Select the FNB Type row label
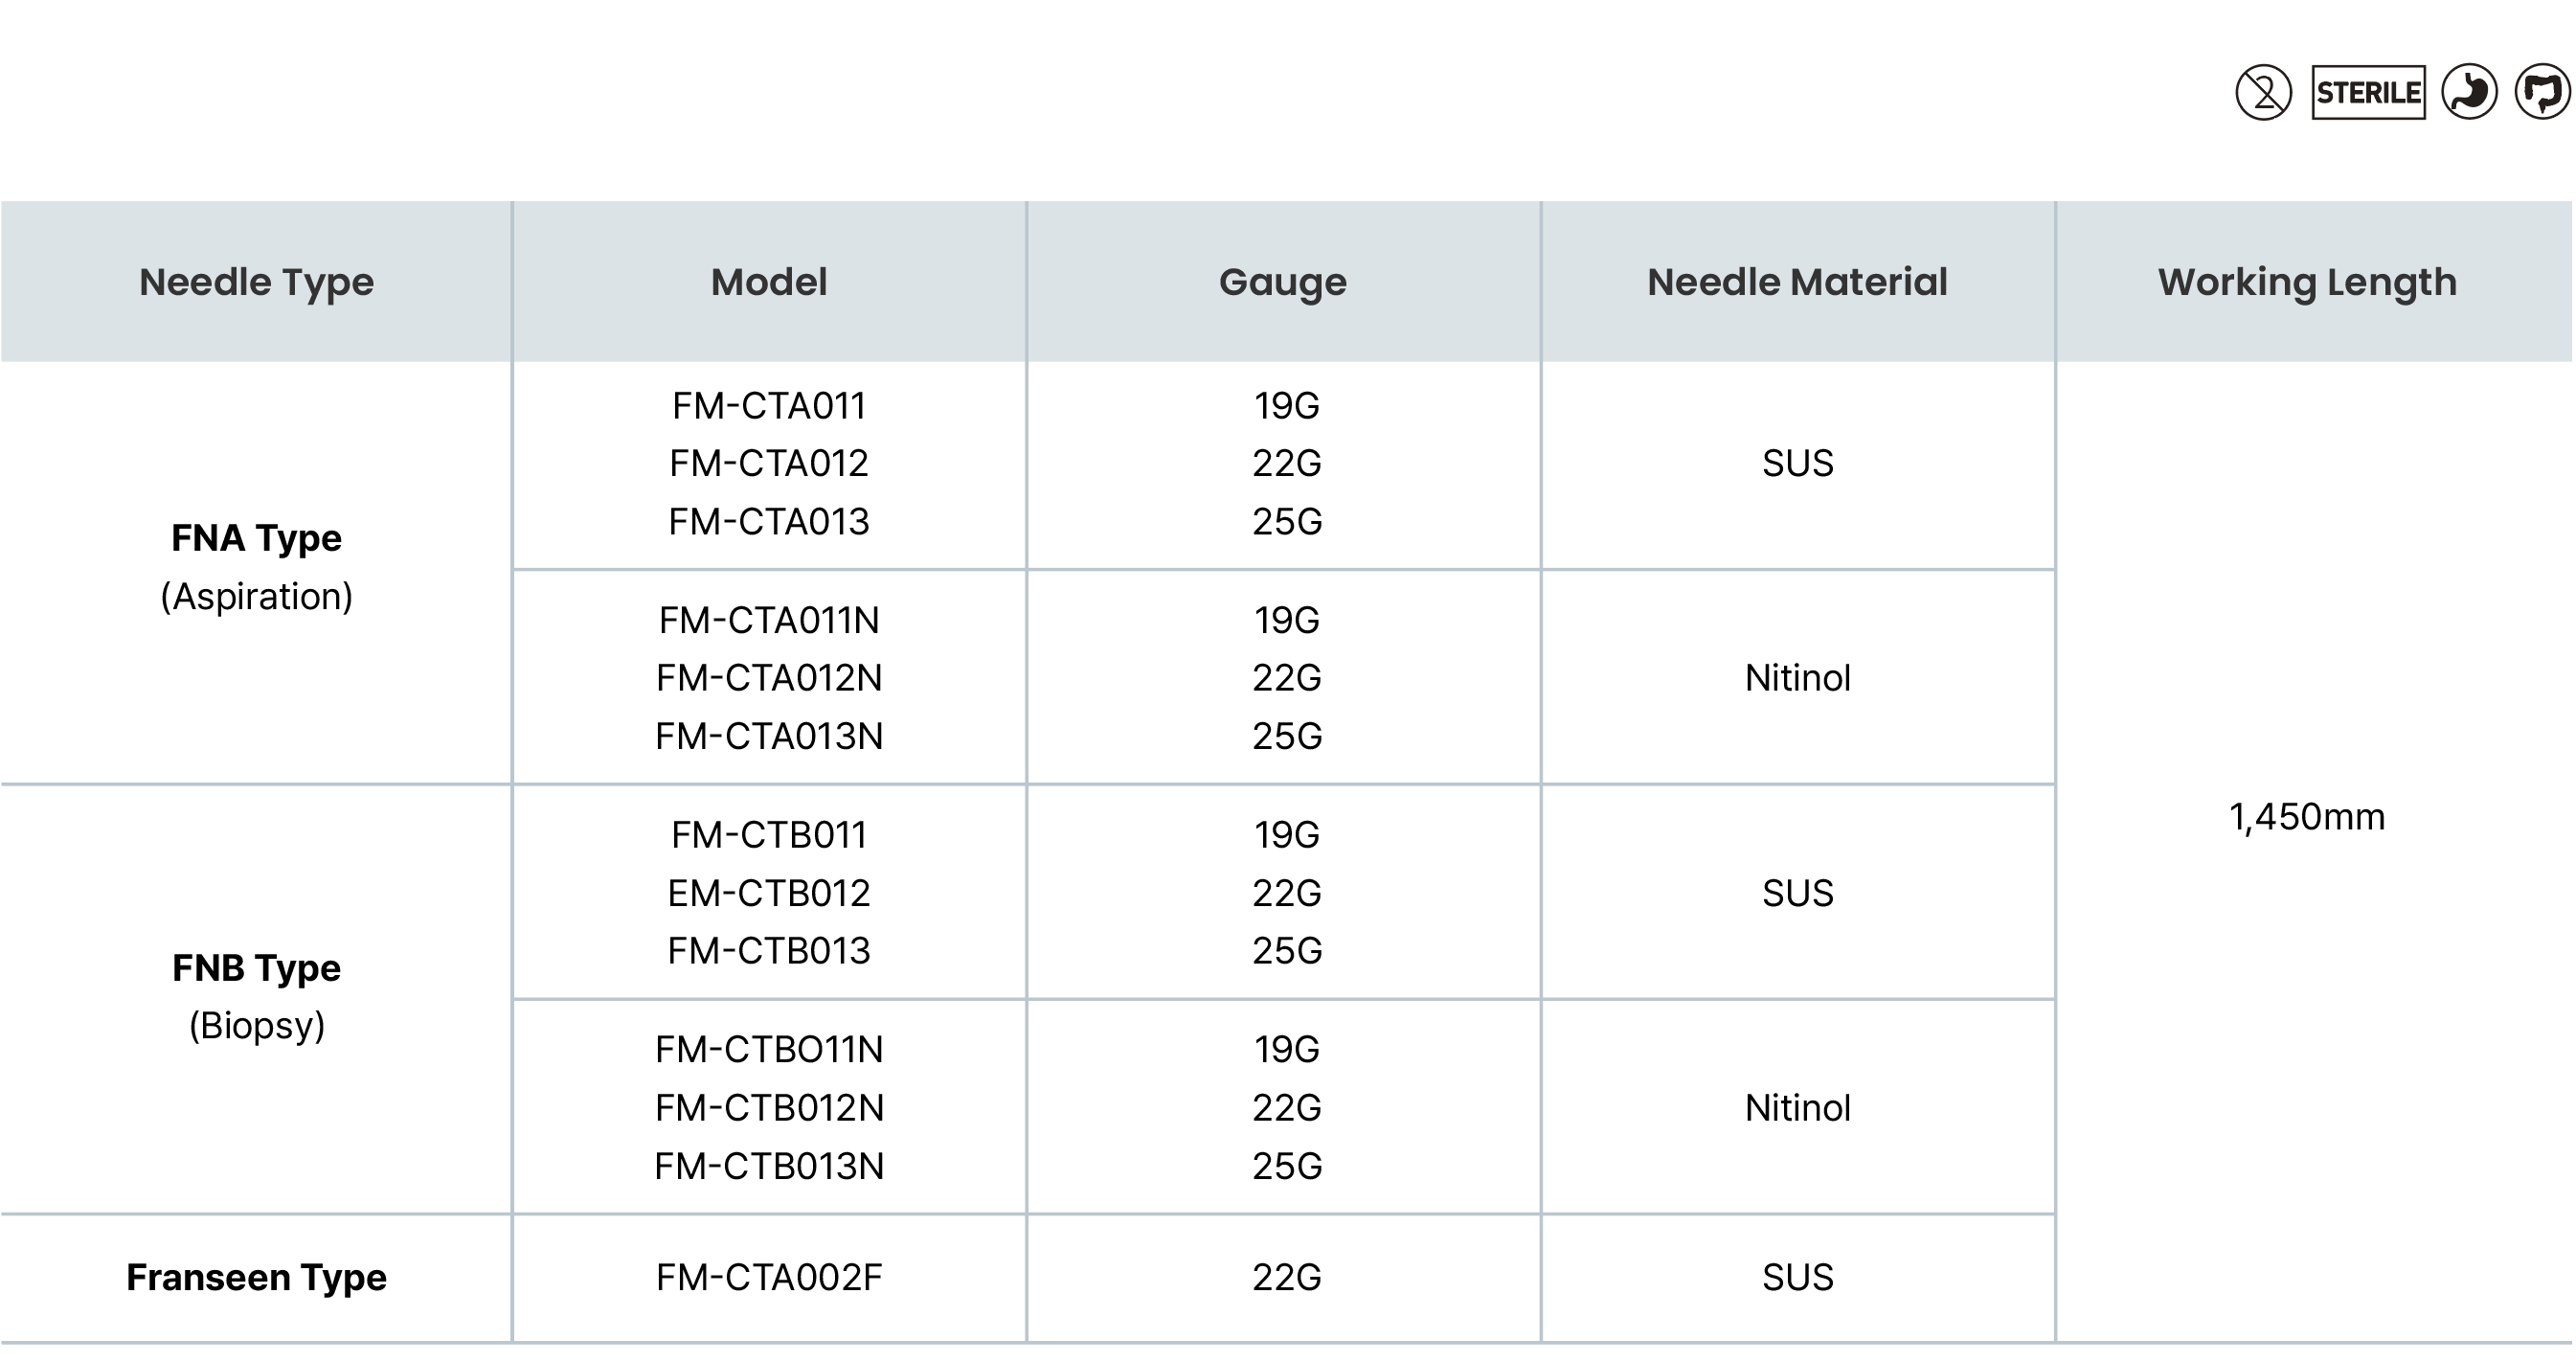Viewport: 2576px width, 1362px height. click(x=256, y=968)
